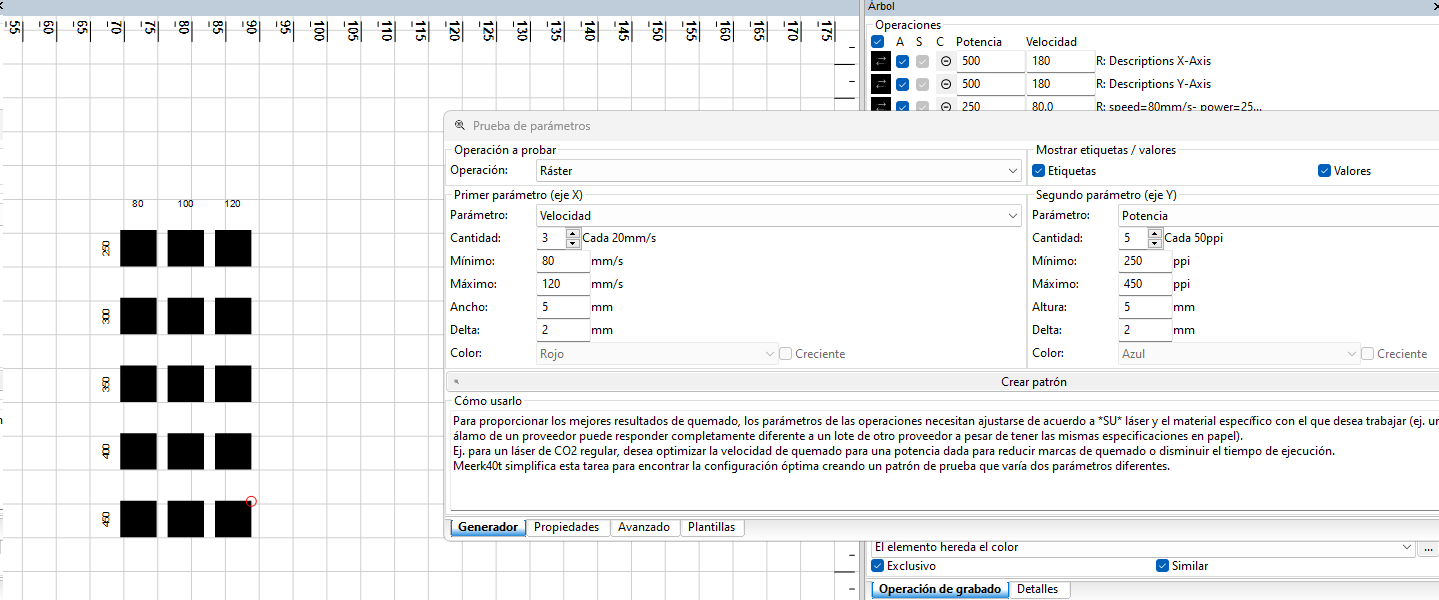Viewport: 1439px width, 600px height.
Task: Open the Operación dropdown showing Ráster
Action: (779, 171)
